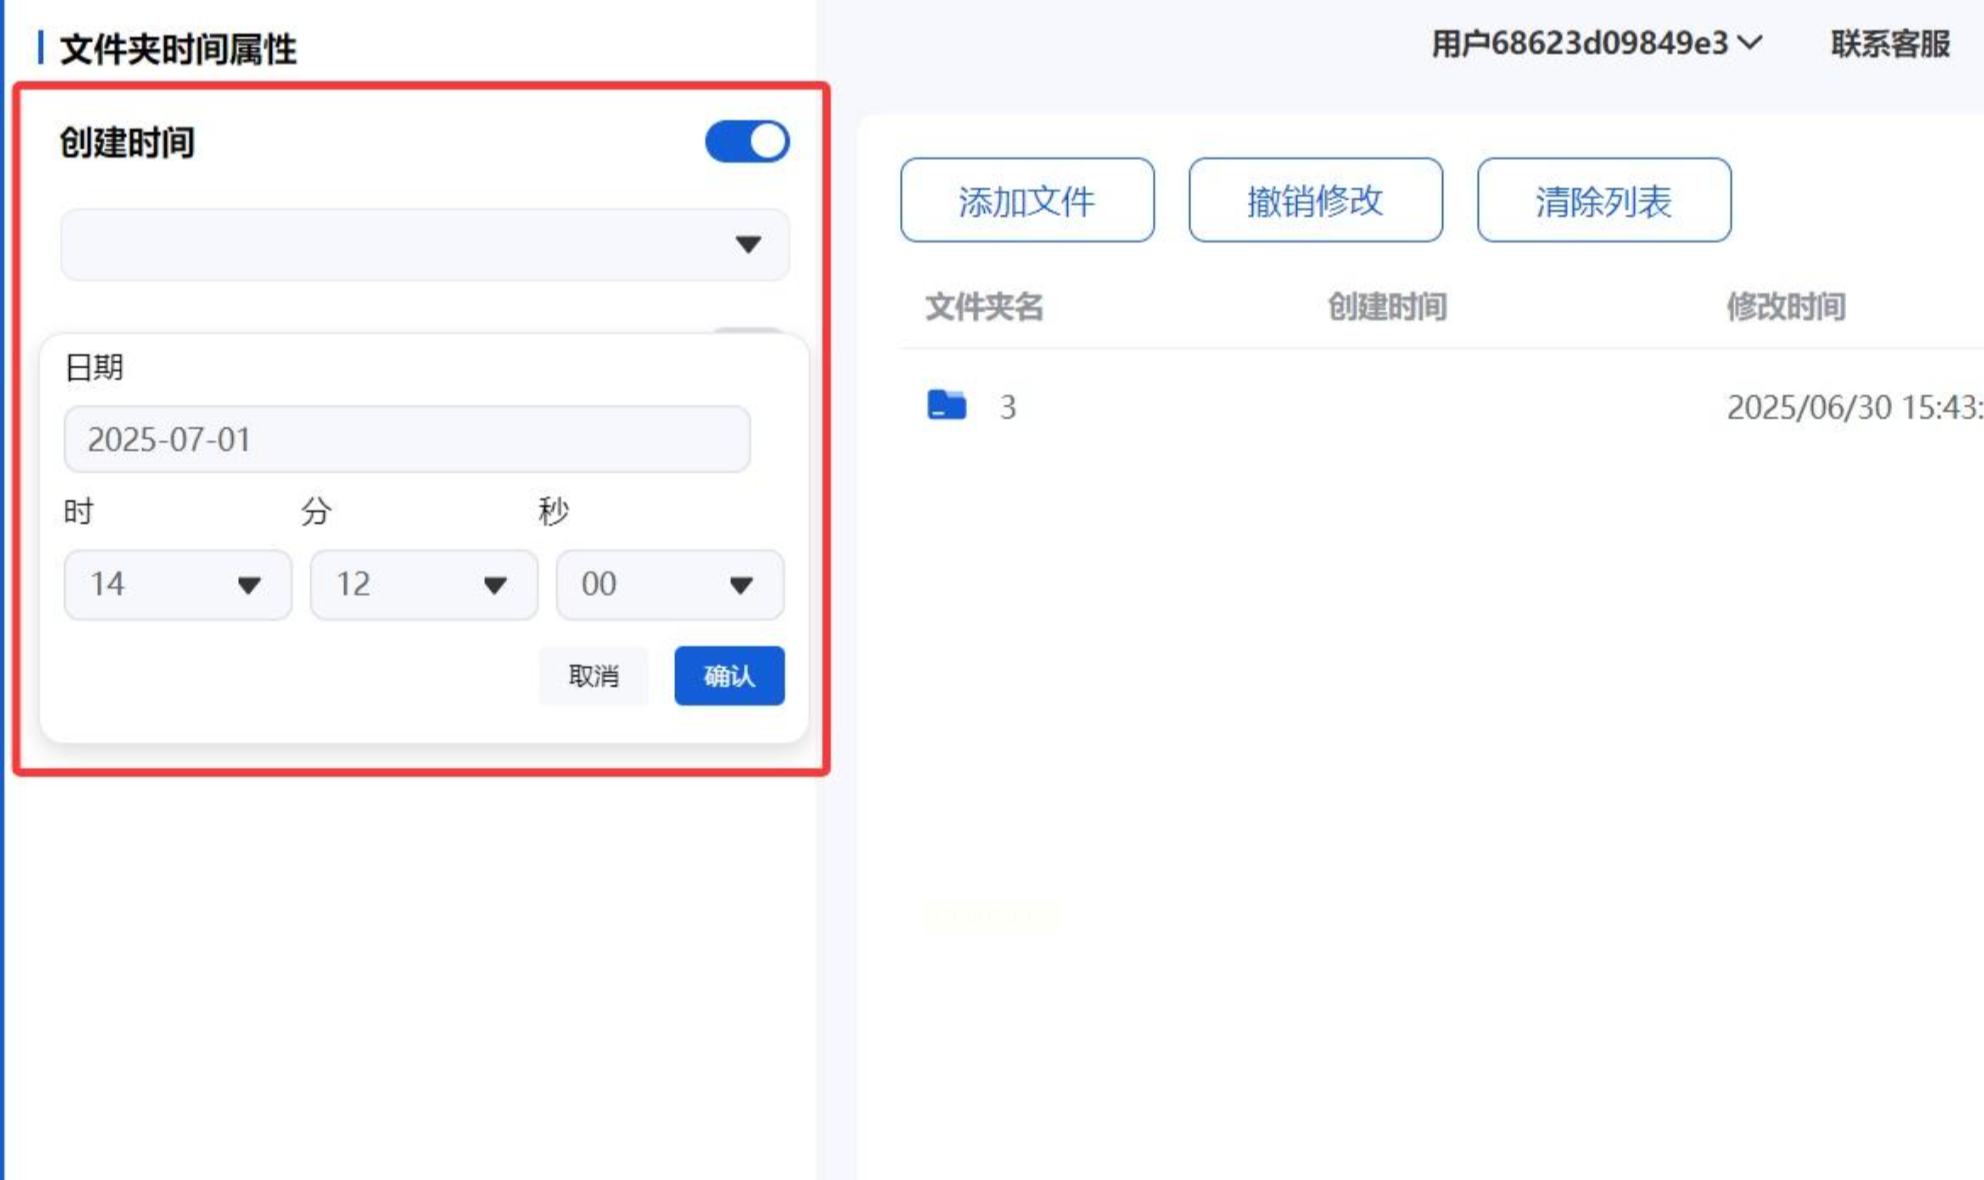Viewport: 1984px width, 1180px height.
Task: Click the 创建时间 column header in the table
Action: pyautogui.click(x=1386, y=307)
